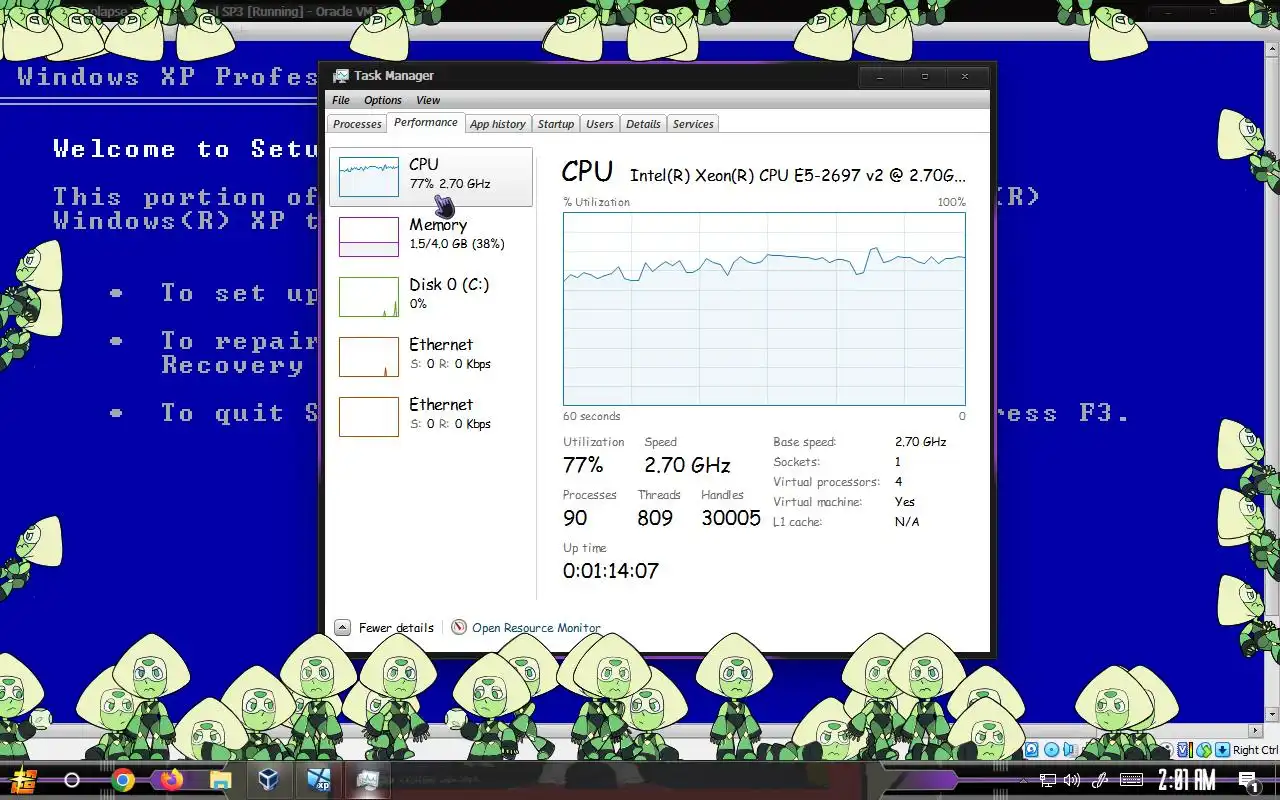1280x800 pixels.
Task: Click VirtualBox CPU virtualization status indicator
Action: [x=1185, y=750]
